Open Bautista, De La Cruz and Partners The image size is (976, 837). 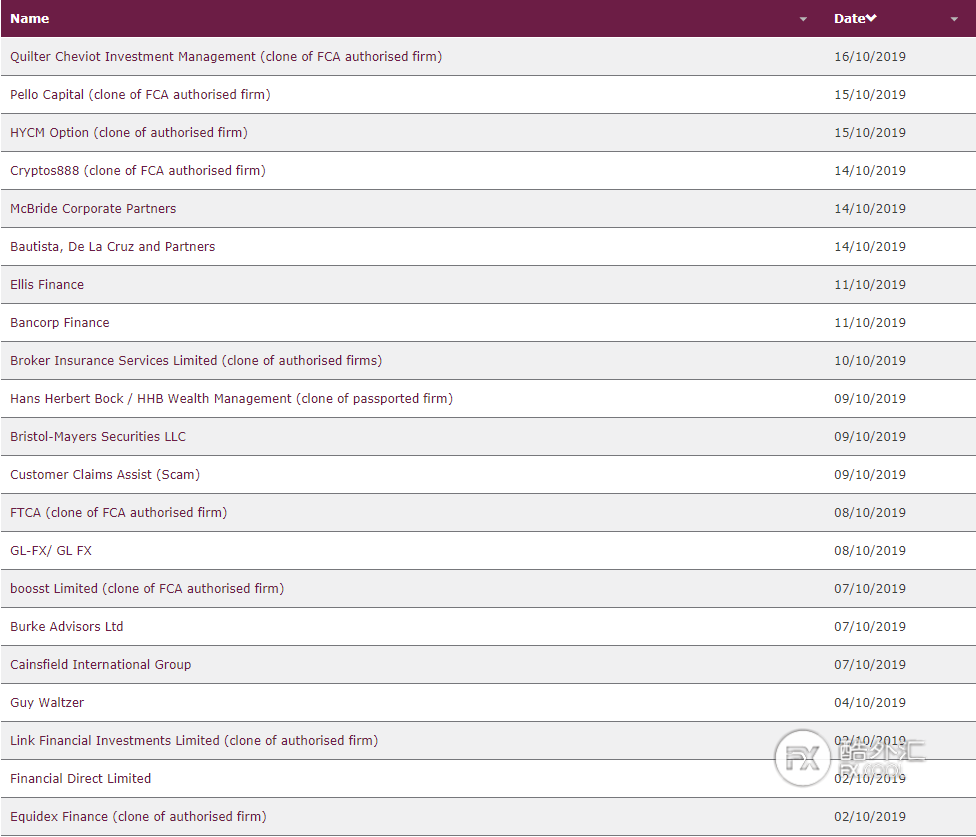(x=113, y=247)
